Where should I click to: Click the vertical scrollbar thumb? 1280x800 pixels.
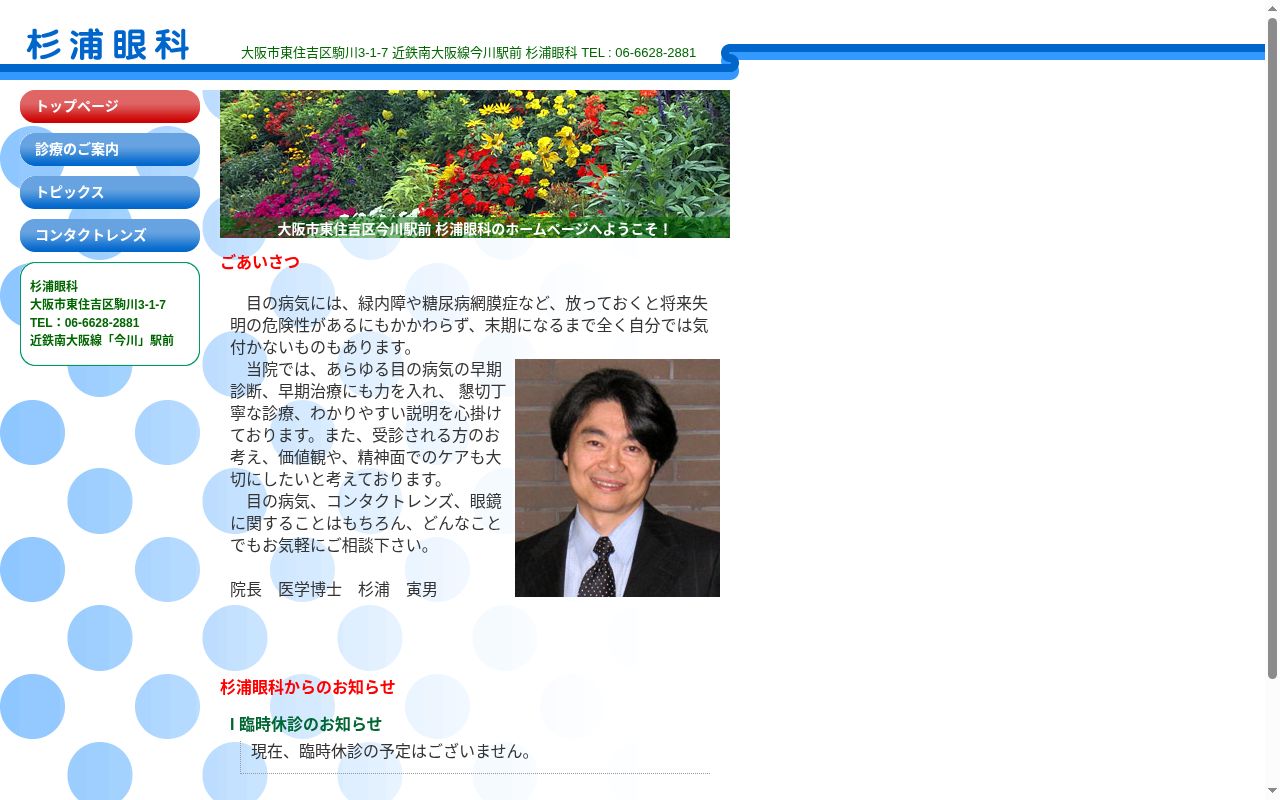1272,348
